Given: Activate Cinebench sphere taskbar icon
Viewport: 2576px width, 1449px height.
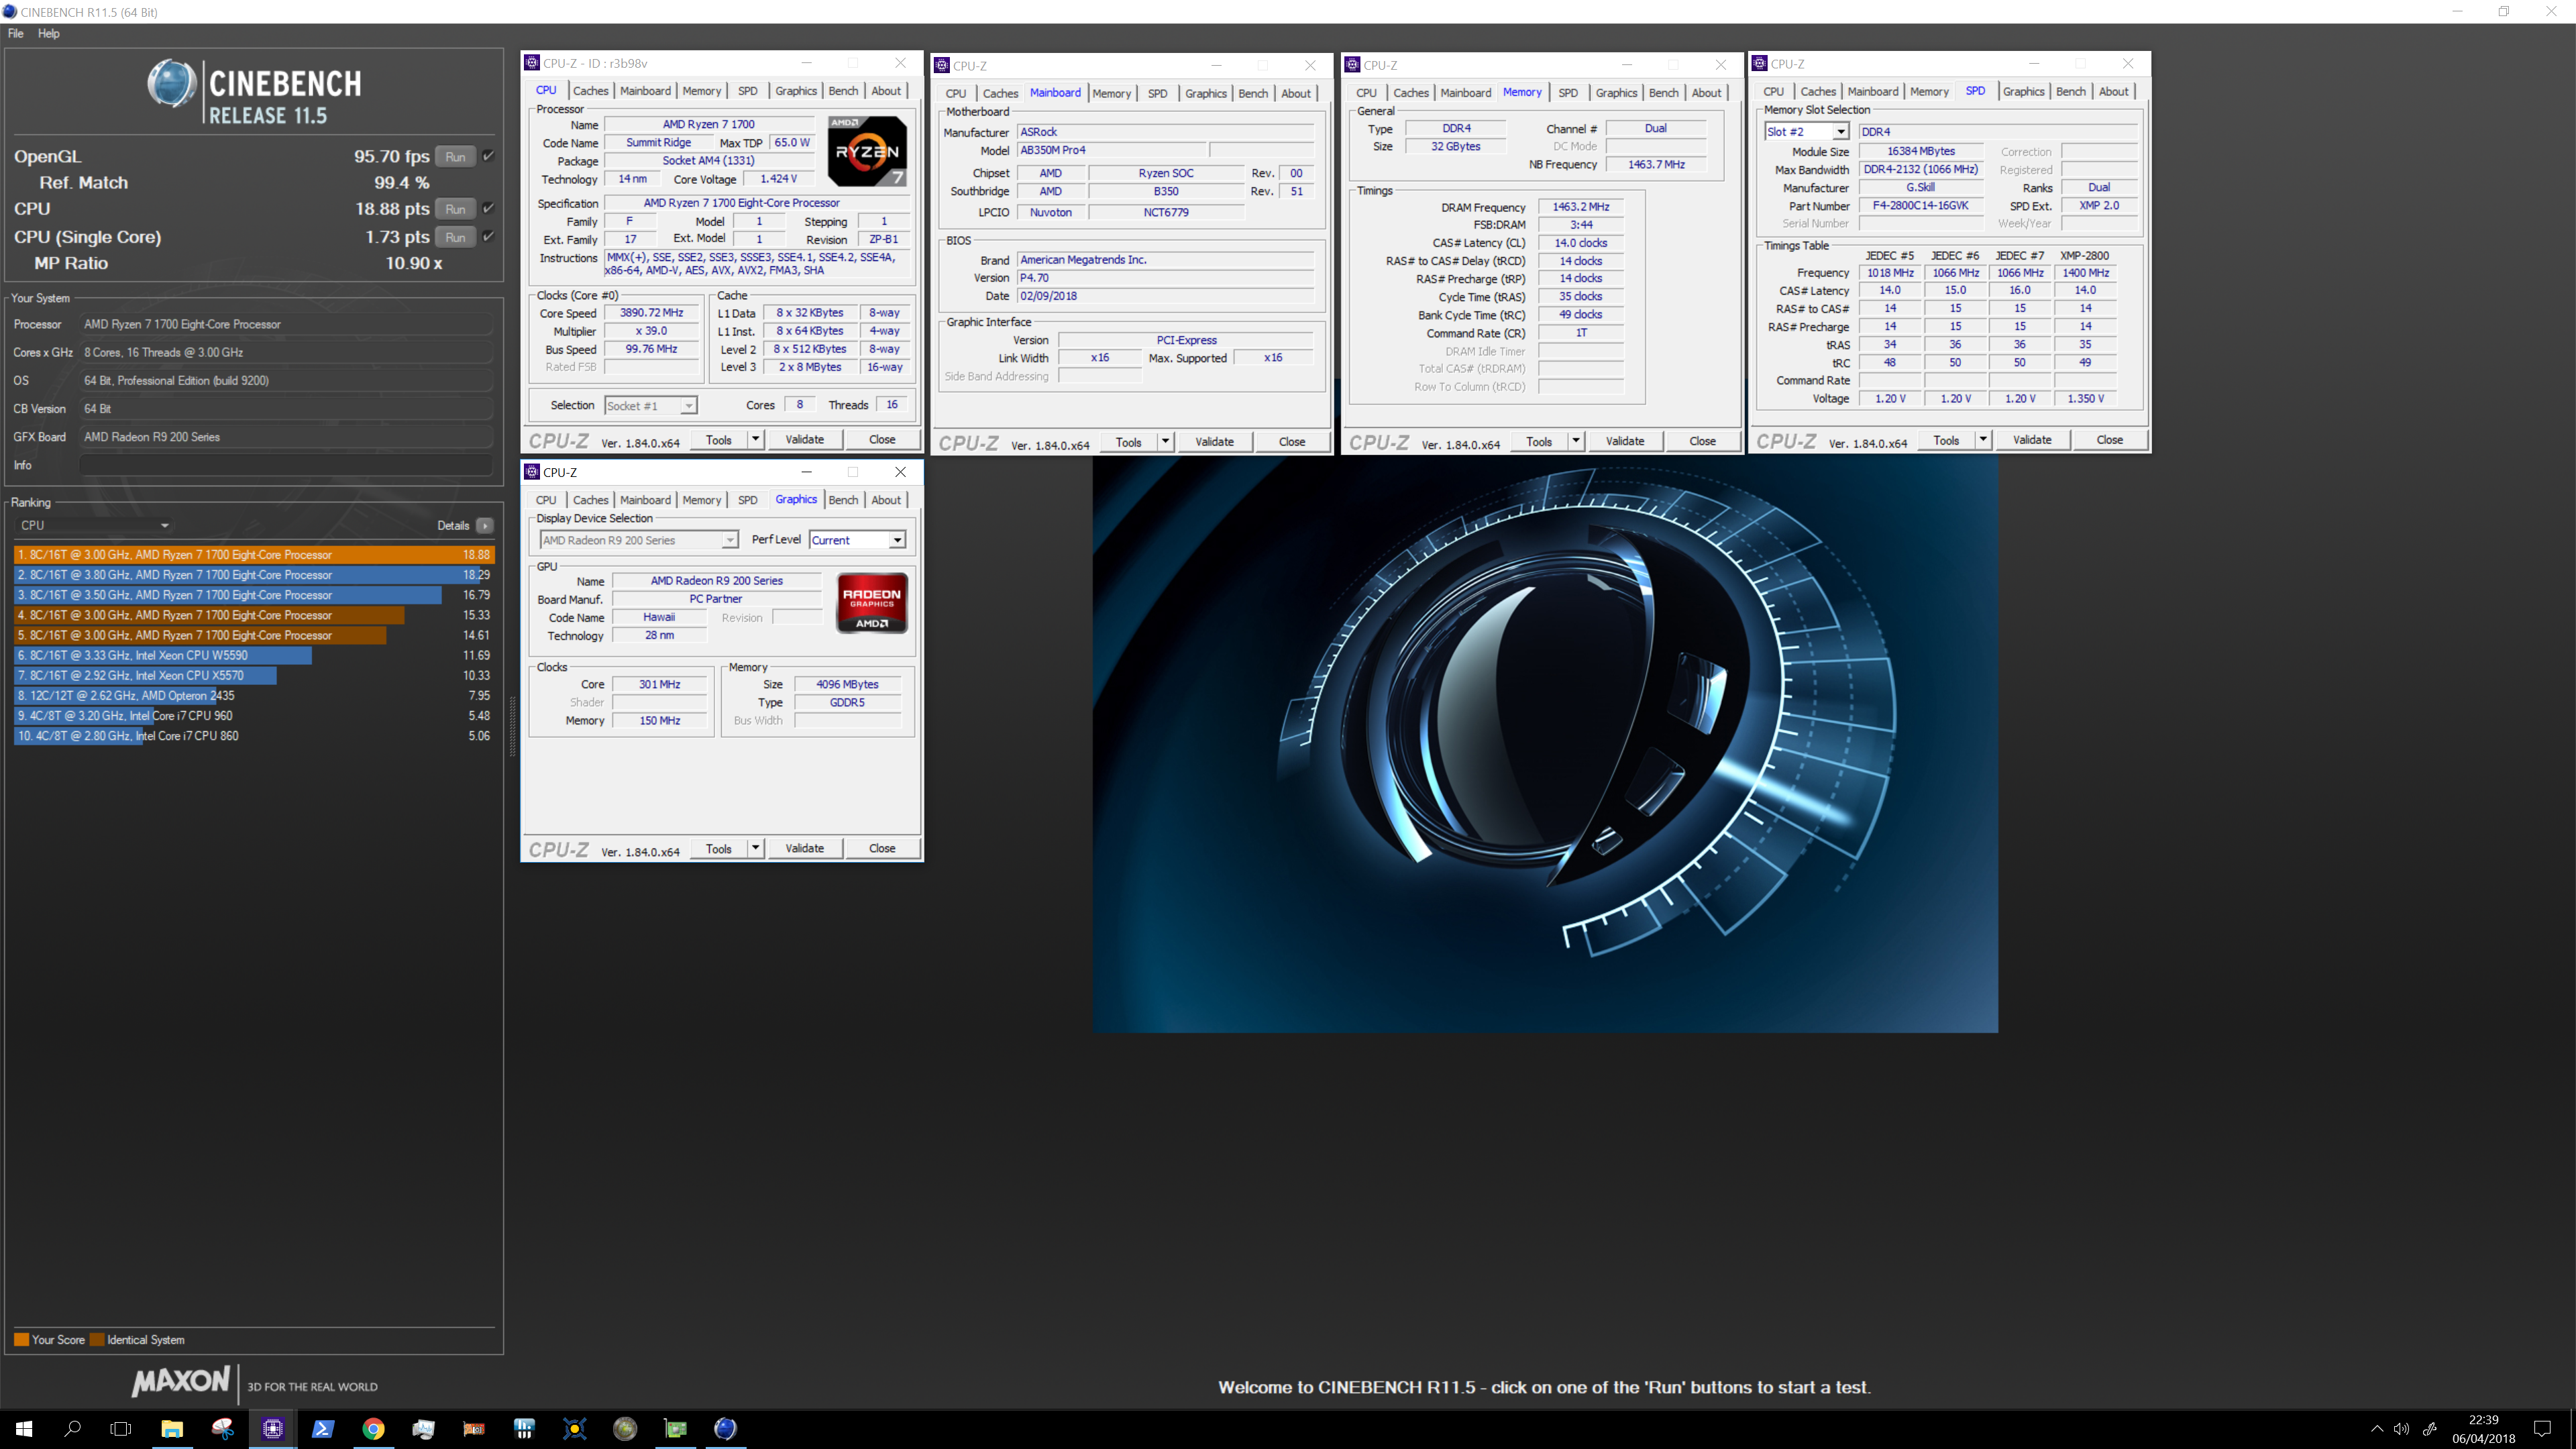Looking at the screenshot, I should 725,1428.
